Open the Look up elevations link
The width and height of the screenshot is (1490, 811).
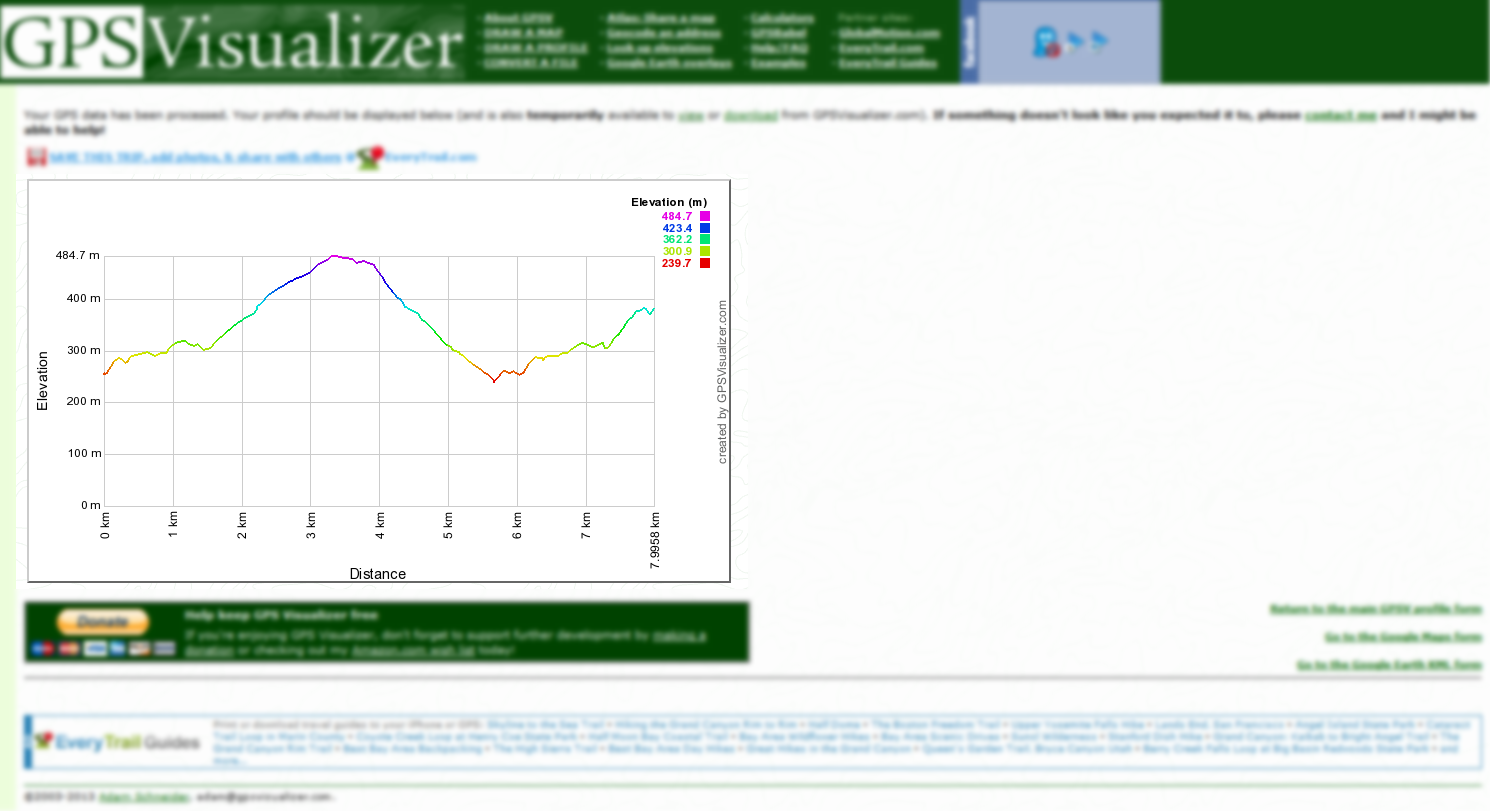[660, 47]
